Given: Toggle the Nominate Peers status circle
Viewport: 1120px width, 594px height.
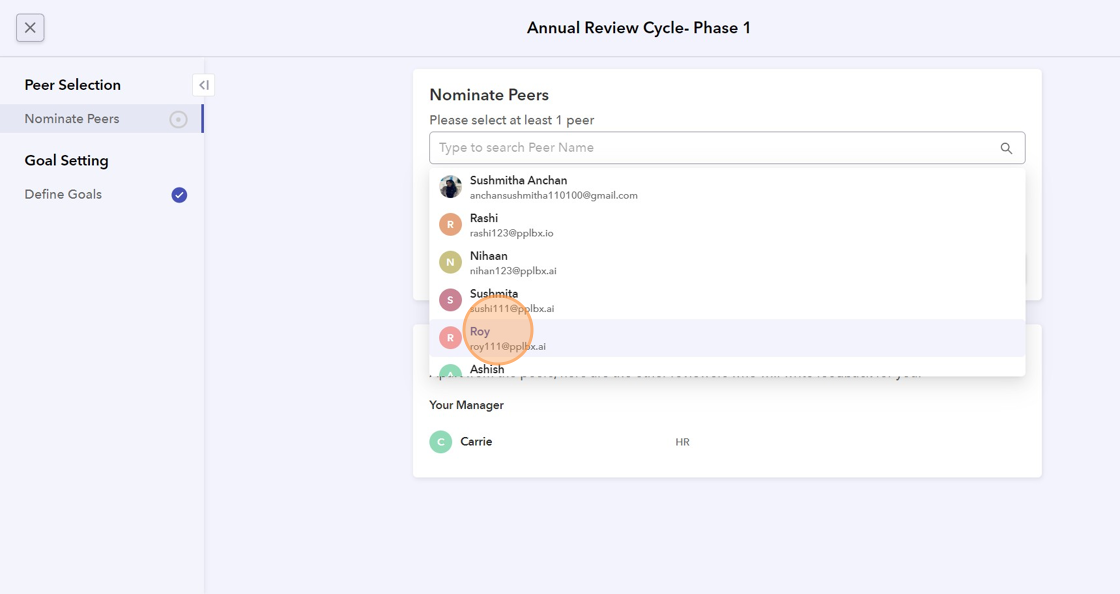Looking at the screenshot, I should [x=178, y=119].
